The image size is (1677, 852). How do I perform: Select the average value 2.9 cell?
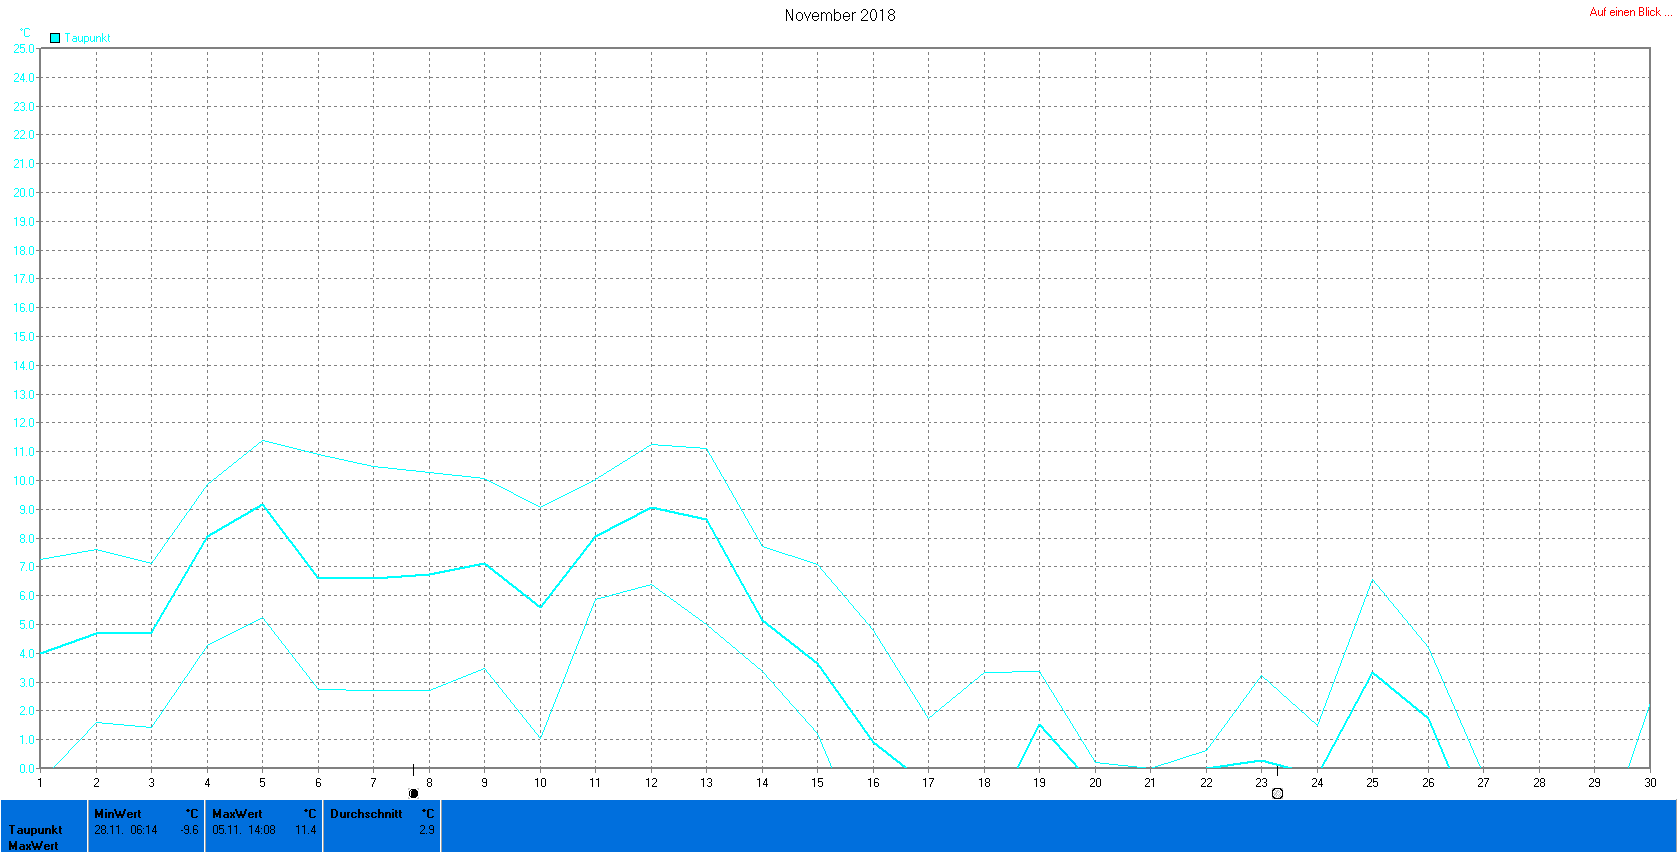coord(427,830)
